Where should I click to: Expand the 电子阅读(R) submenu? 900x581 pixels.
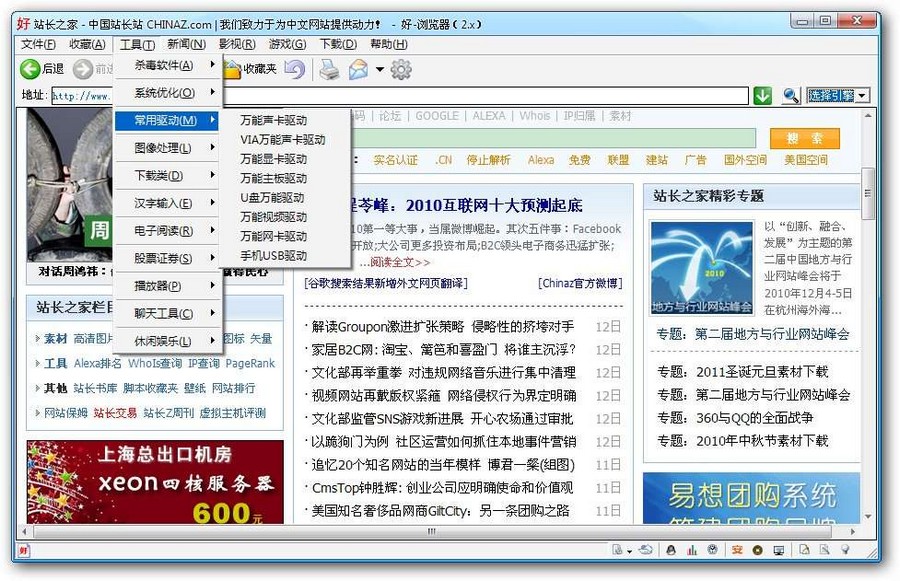166,231
